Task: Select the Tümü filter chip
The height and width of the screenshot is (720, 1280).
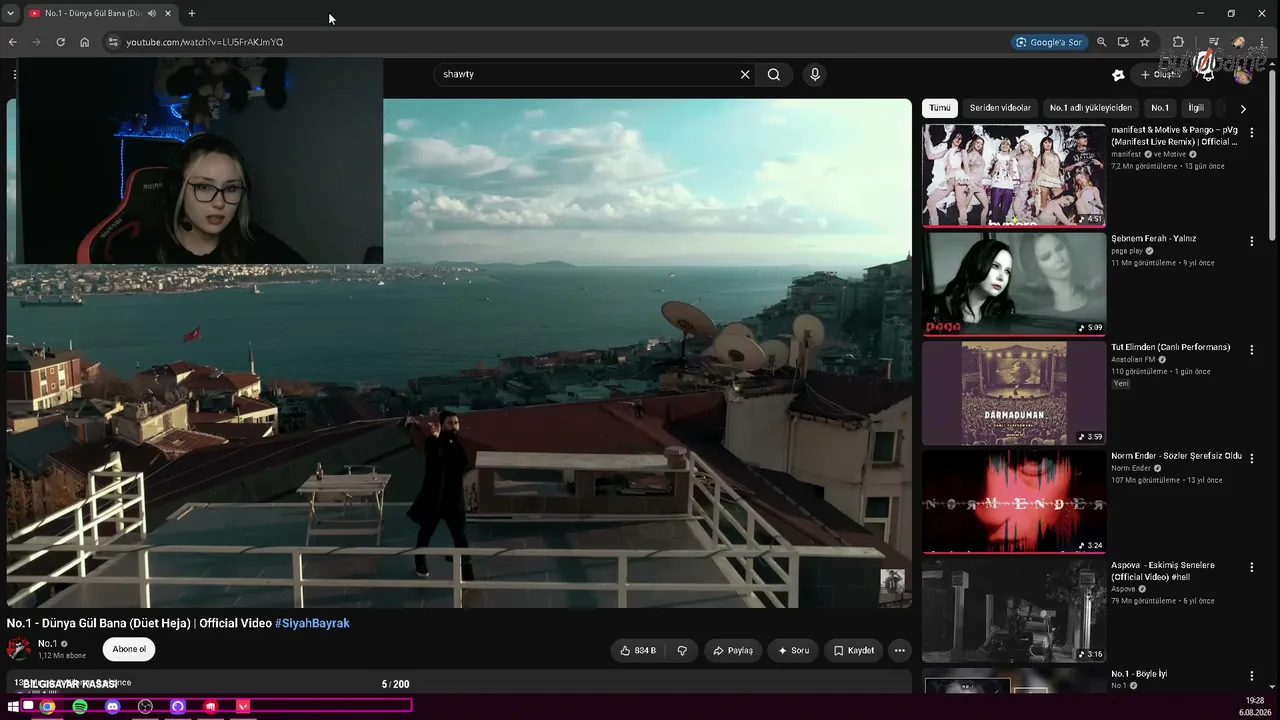Action: tap(940, 108)
